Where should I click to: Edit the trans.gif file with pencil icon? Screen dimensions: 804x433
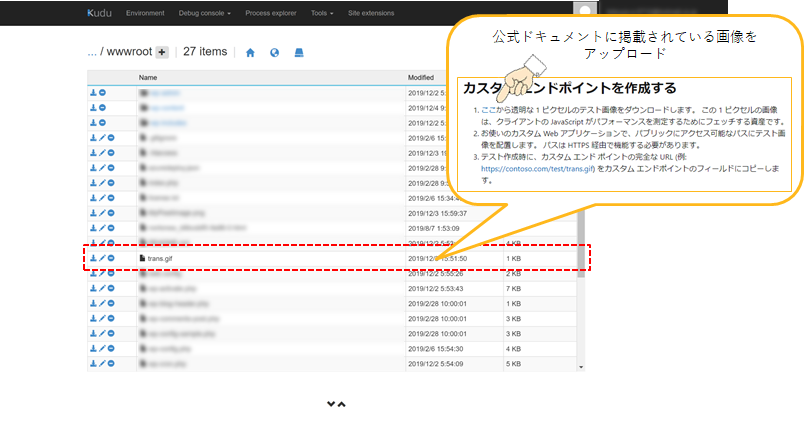[x=102, y=258]
